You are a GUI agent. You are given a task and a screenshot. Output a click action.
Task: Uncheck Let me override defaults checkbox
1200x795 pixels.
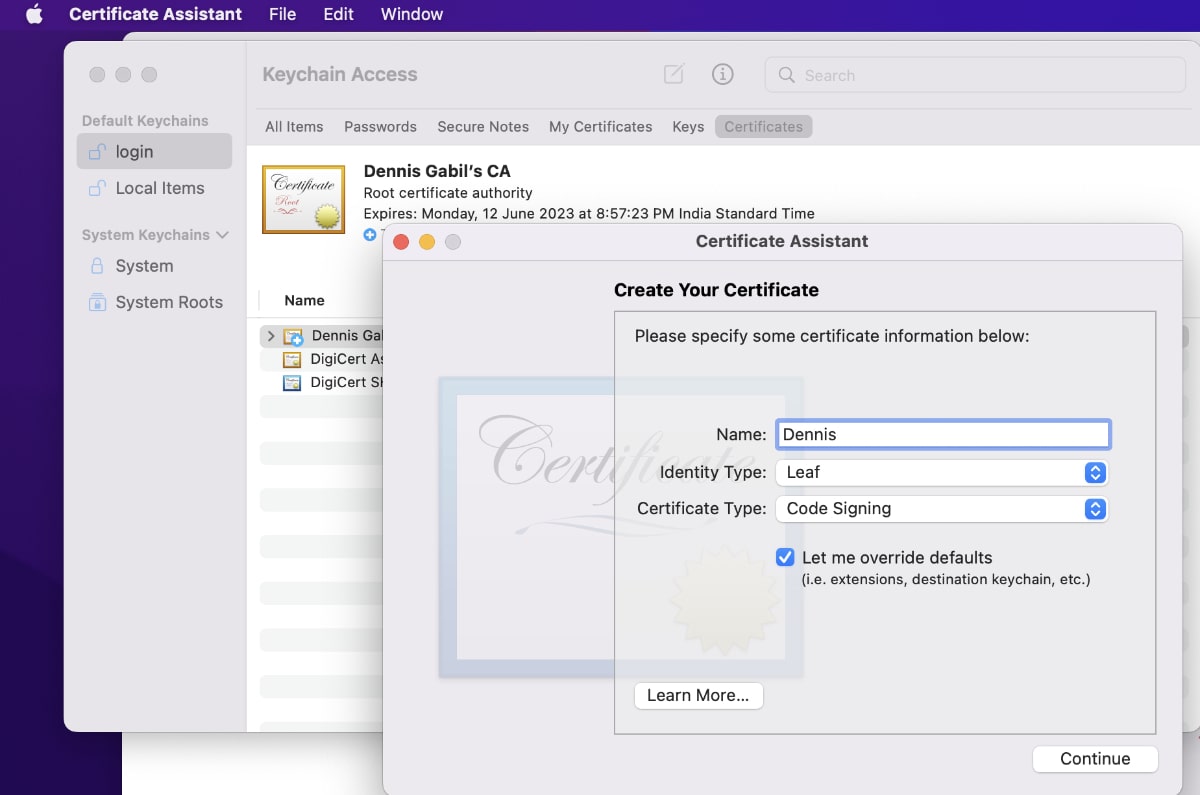coord(785,557)
